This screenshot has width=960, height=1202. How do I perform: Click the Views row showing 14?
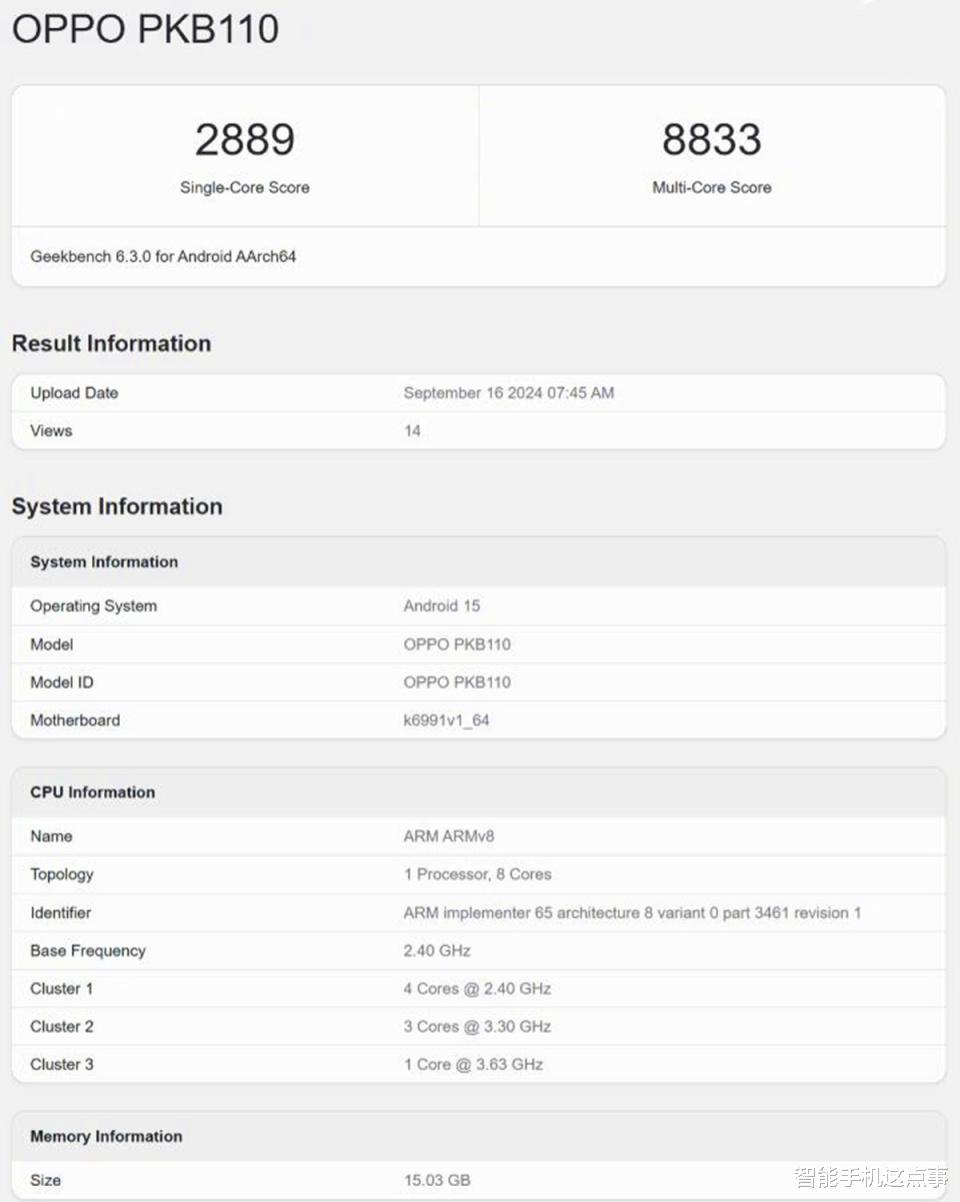(480, 431)
